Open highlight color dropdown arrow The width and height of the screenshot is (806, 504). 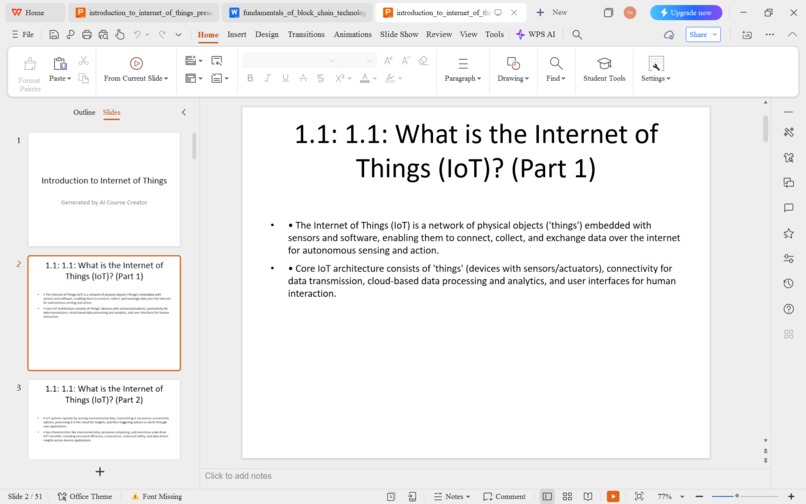pyautogui.click(x=400, y=79)
